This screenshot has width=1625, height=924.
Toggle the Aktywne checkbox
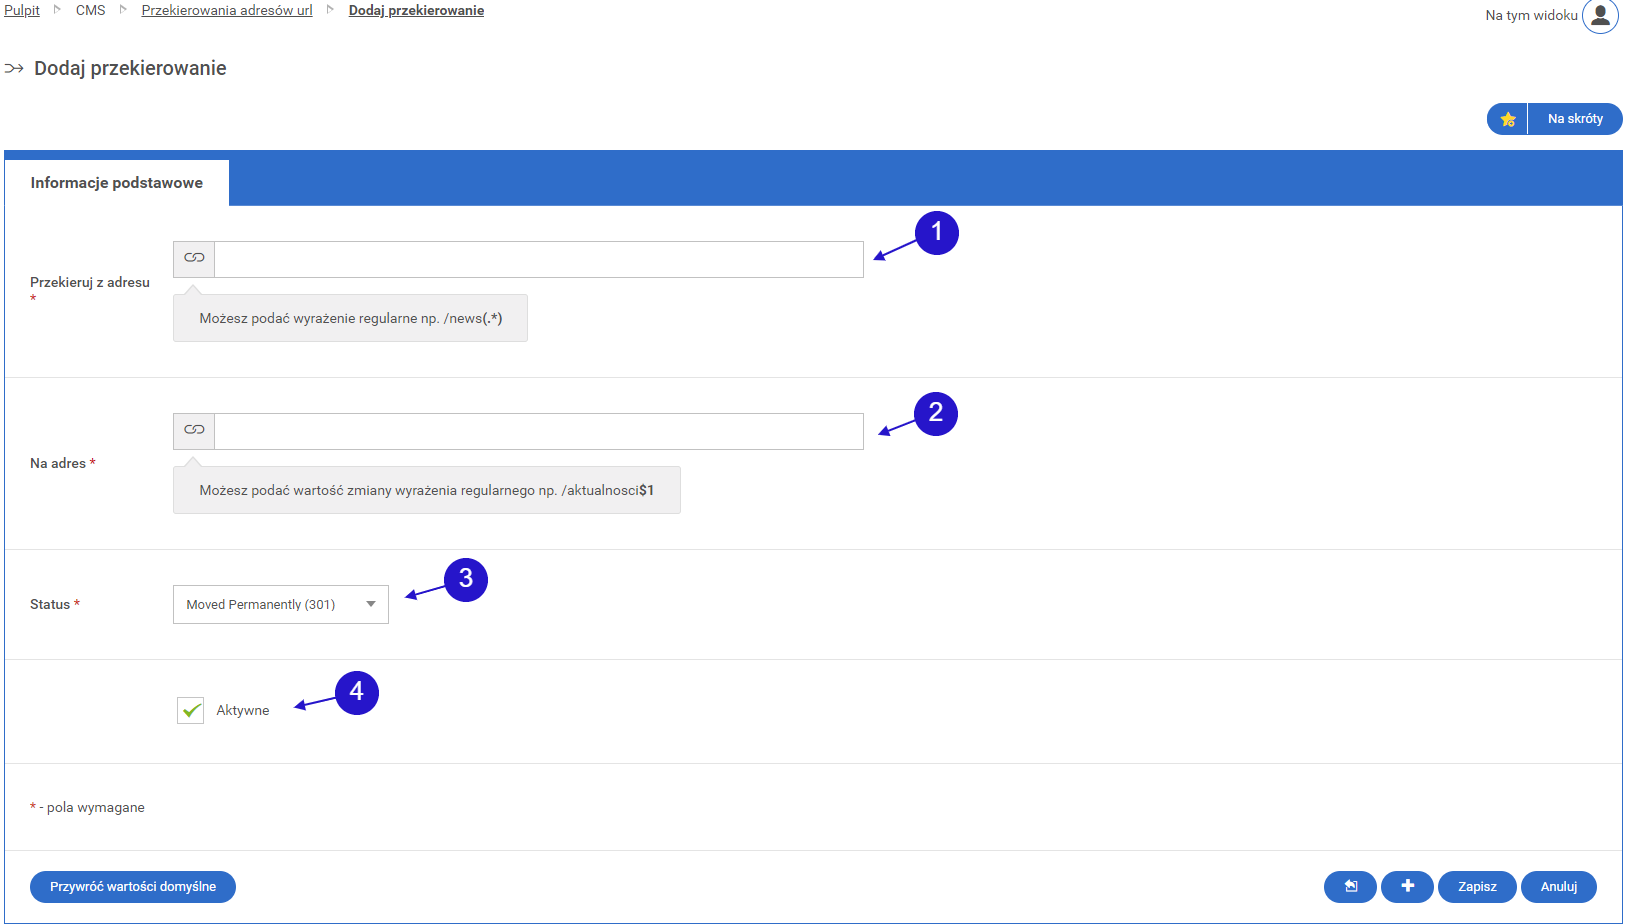coord(191,711)
